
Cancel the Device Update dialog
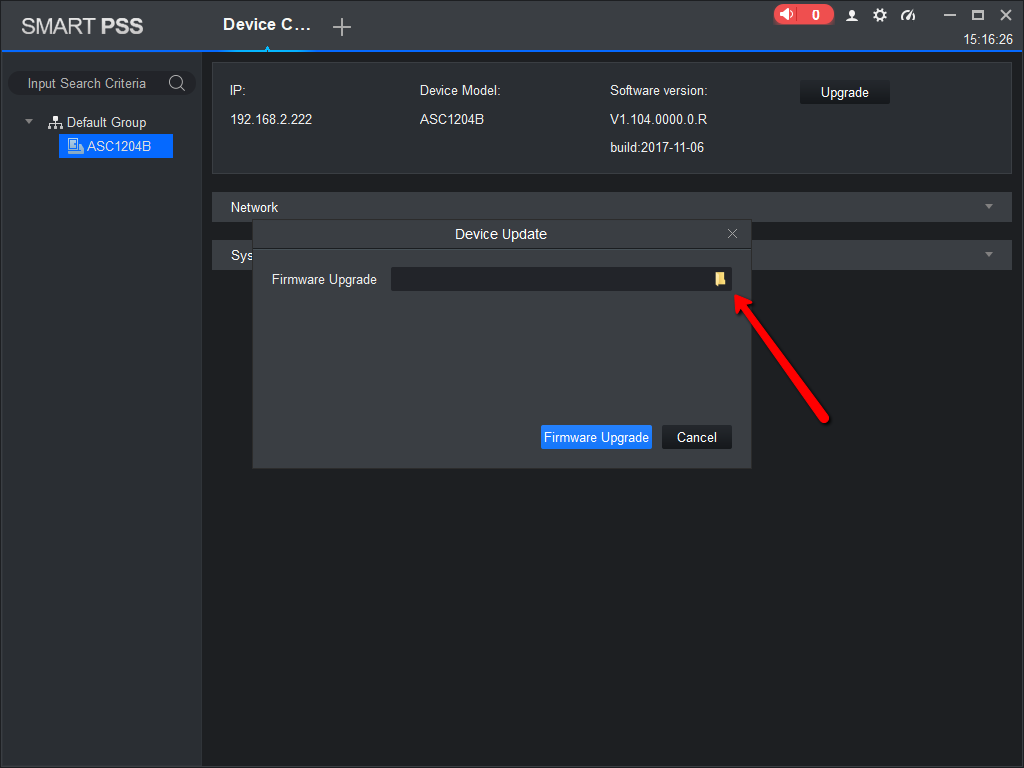[x=697, y=437]
